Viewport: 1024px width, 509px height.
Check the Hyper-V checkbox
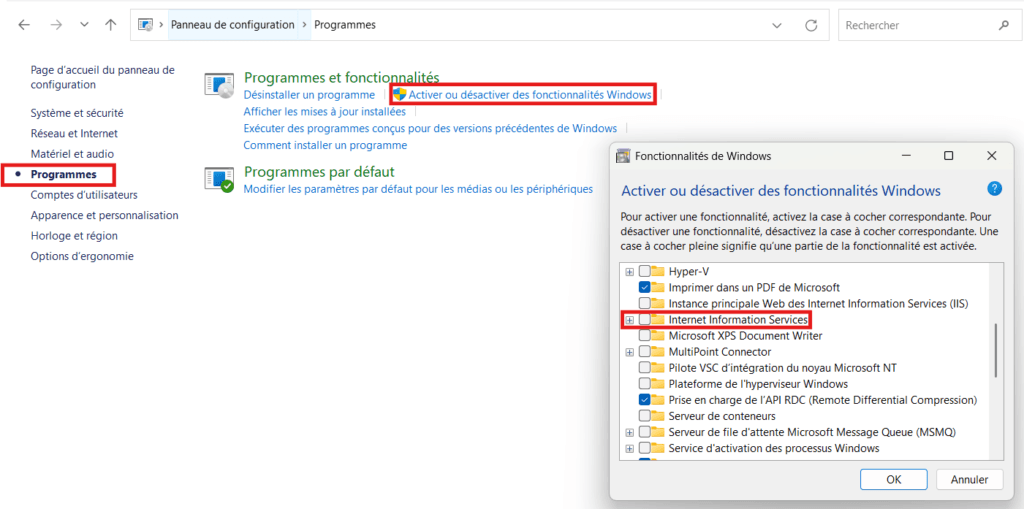pyautogui.click(x=645, y=271)
